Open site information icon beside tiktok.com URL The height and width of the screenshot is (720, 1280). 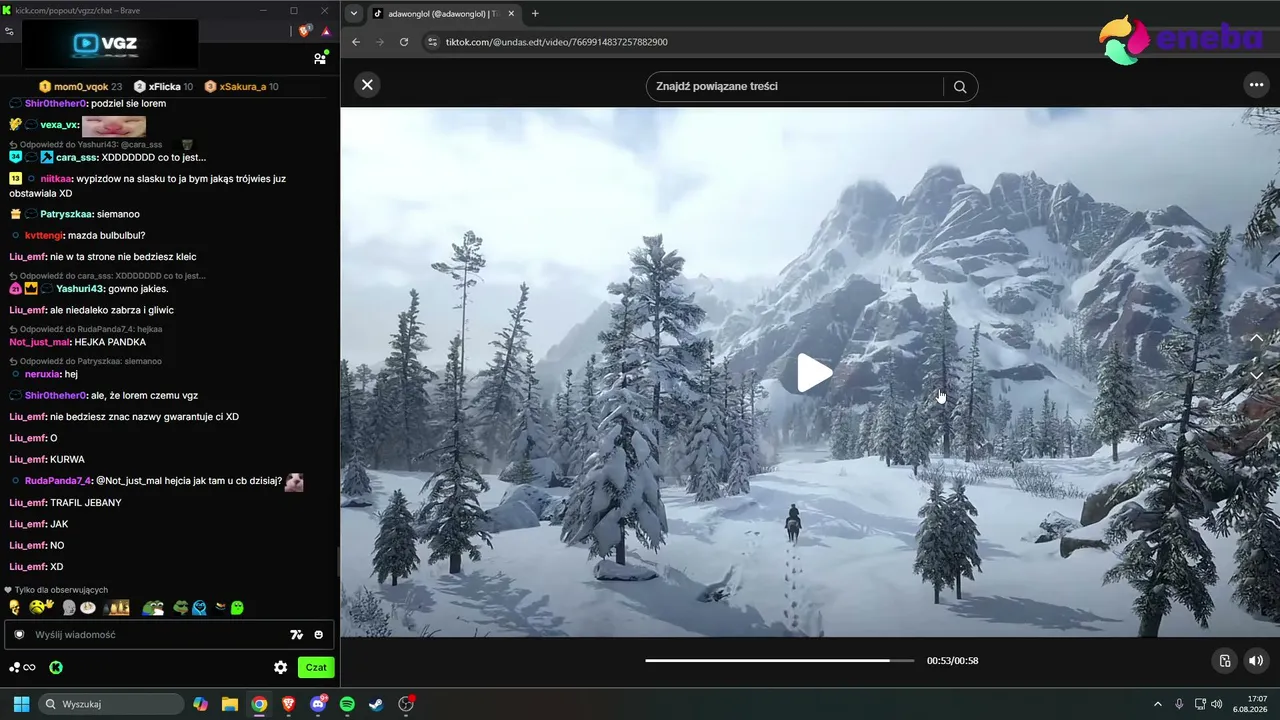(x=432, y=42)
